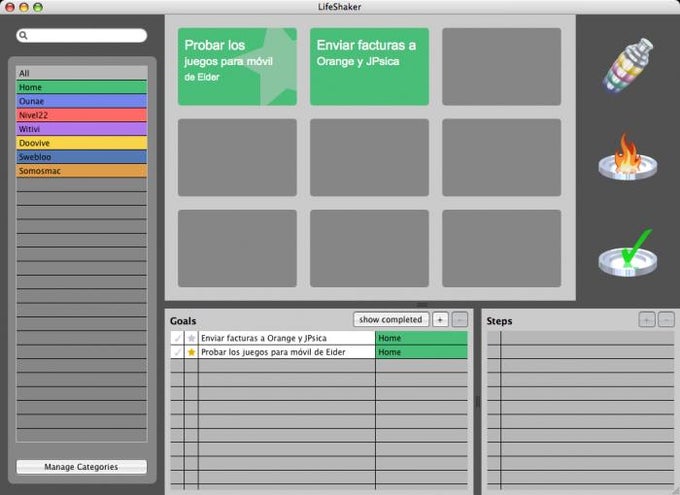Image resolution: width=680 pixels, height=495 pixels.
Task: Click the green checkmark plate icon
Action: [x=628, y=253]
